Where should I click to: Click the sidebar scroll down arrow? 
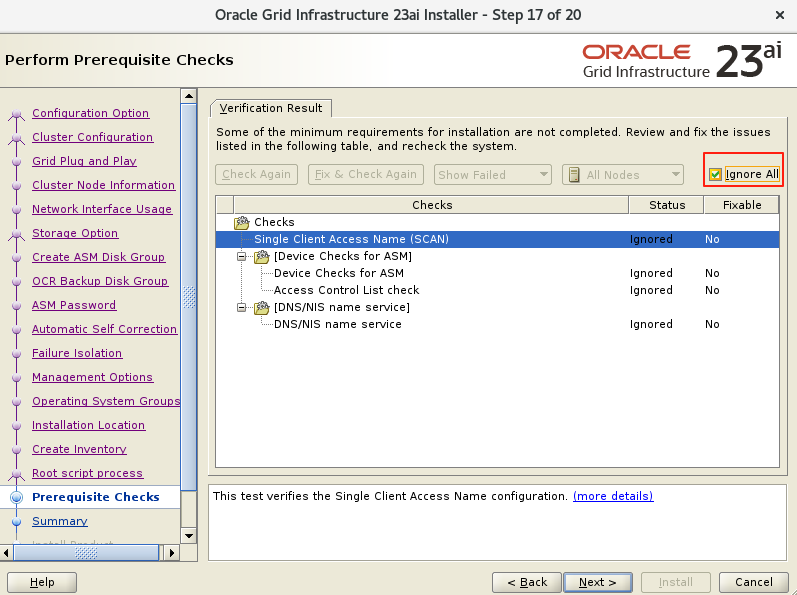189,536
